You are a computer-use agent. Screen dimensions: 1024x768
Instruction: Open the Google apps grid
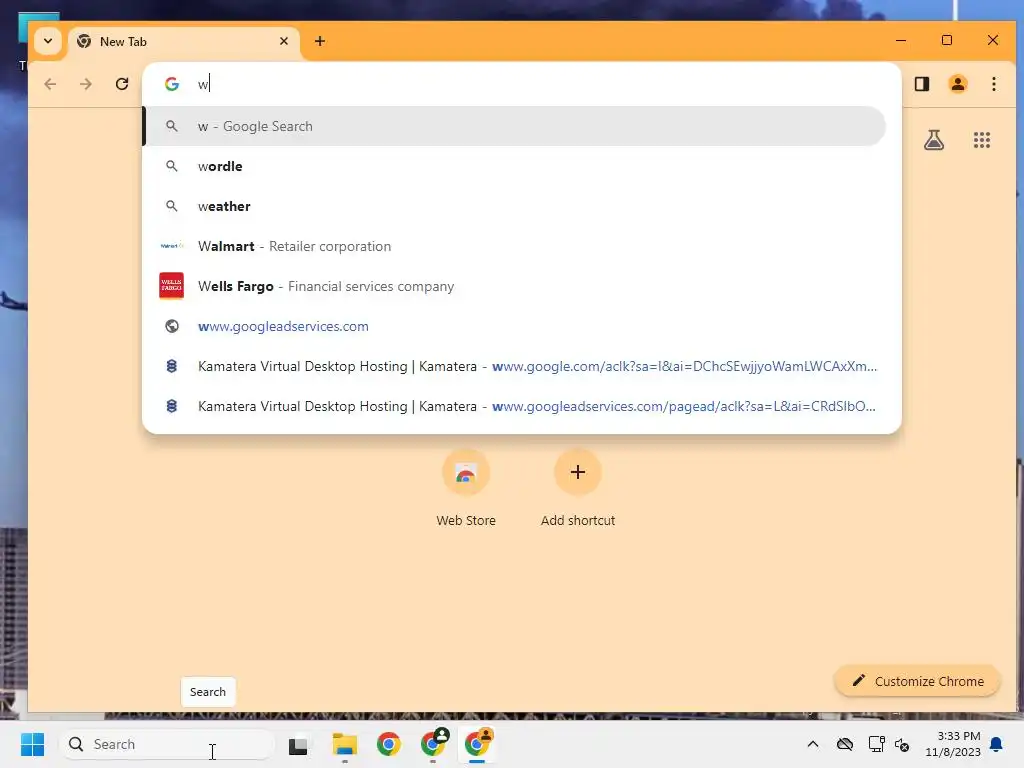[x=982, y=140]
